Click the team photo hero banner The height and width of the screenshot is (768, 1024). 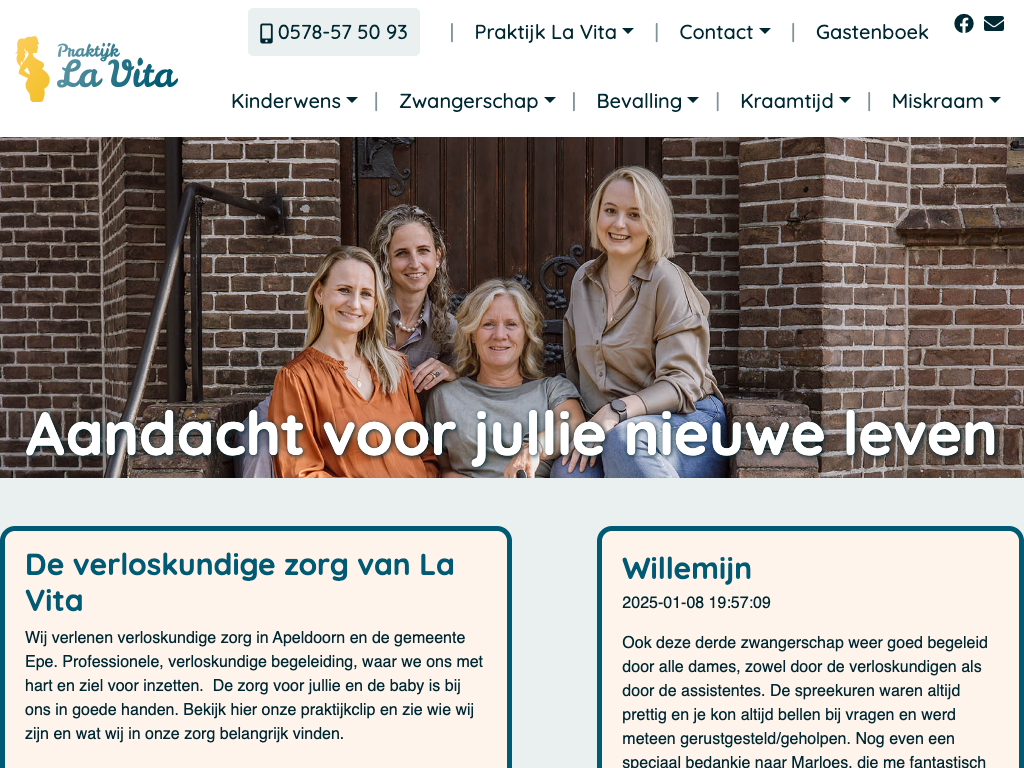[x=512, y=307]
